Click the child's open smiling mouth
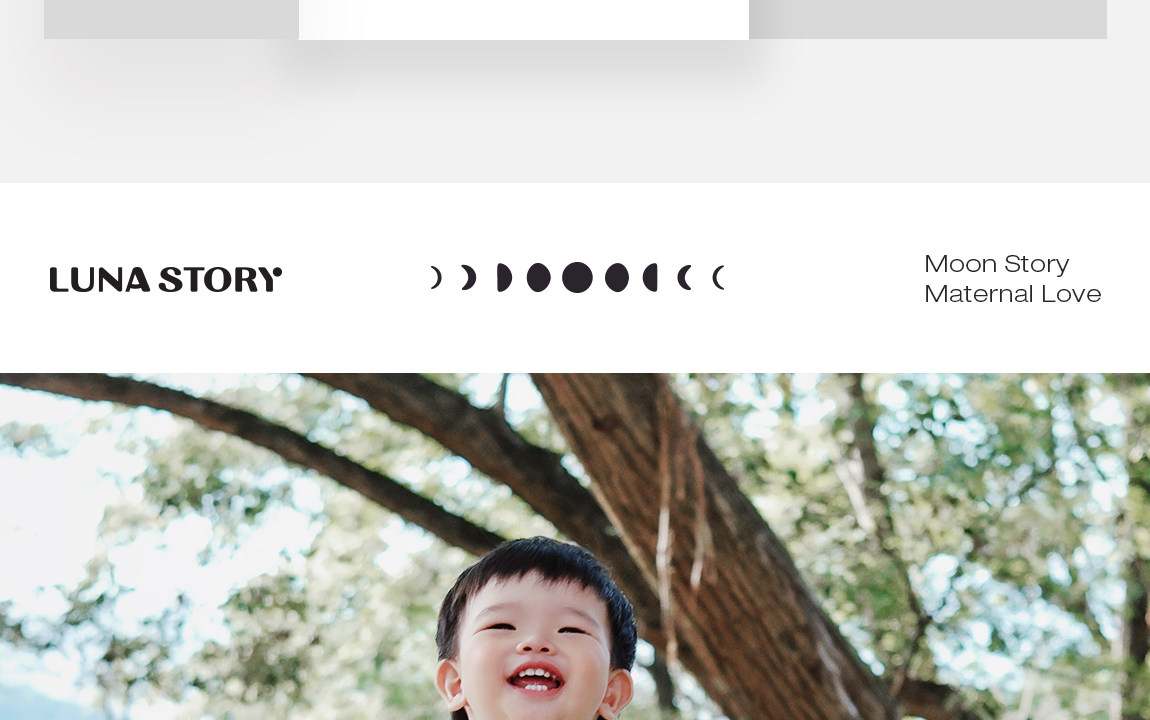 click(x=536, y=677)
